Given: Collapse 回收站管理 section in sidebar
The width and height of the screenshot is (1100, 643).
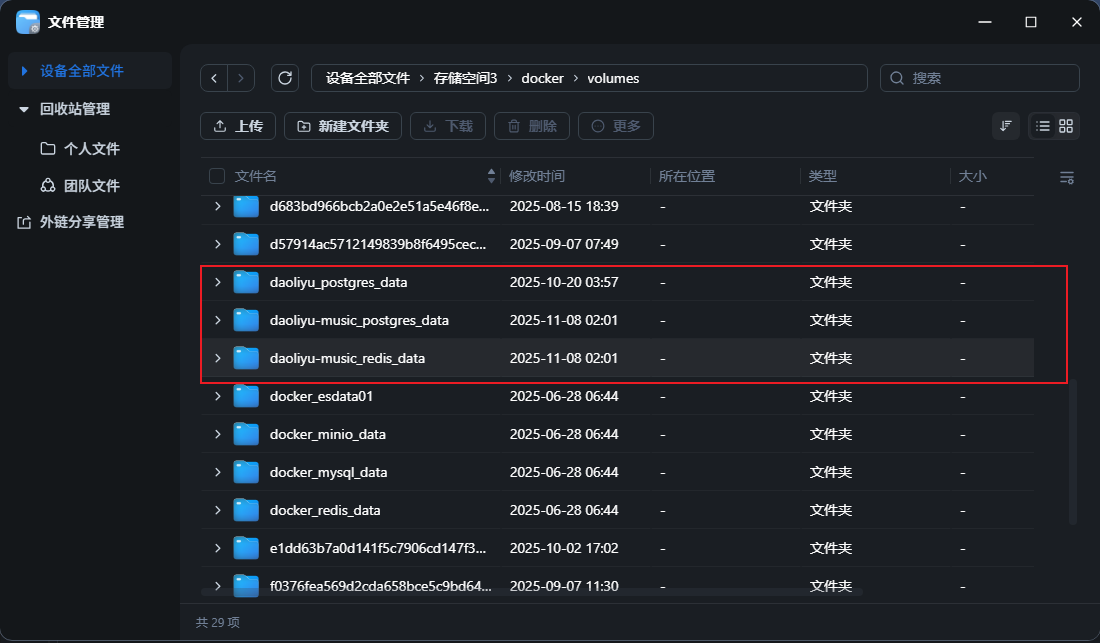Looking at the screenshot, I should [x=24, y=109].
